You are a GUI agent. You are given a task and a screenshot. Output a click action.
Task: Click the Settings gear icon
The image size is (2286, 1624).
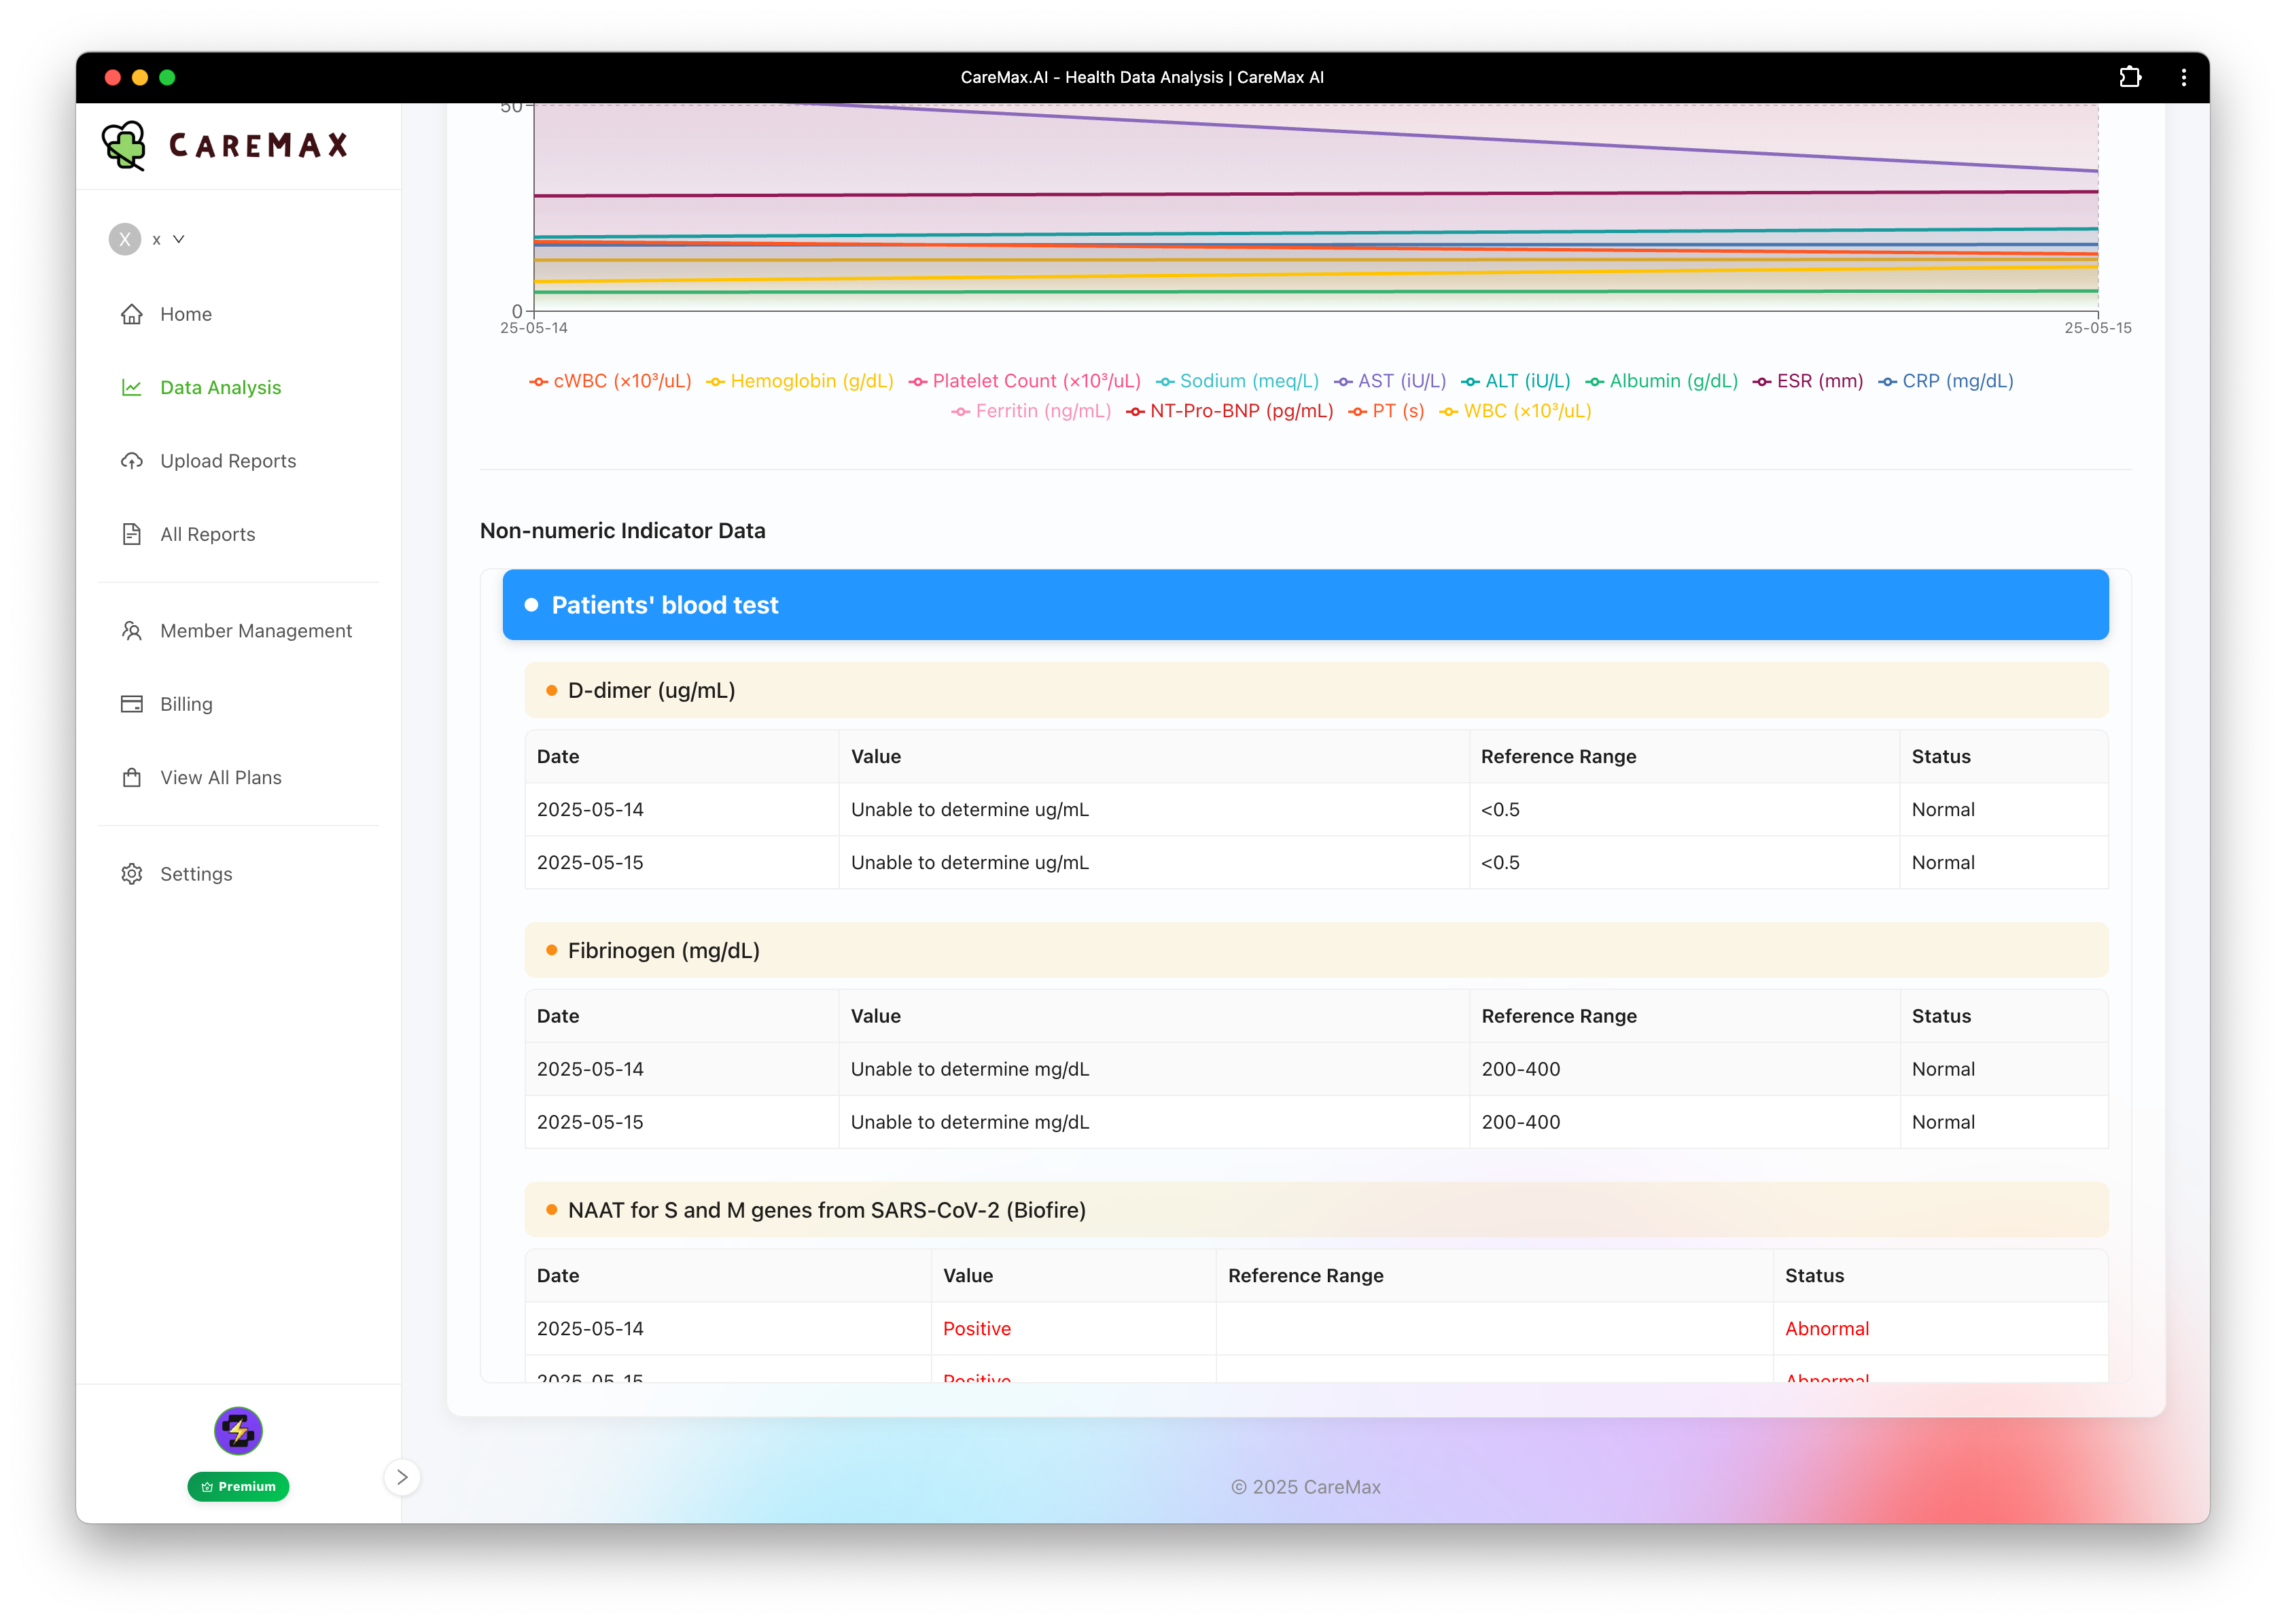click(x=131, y=874)
